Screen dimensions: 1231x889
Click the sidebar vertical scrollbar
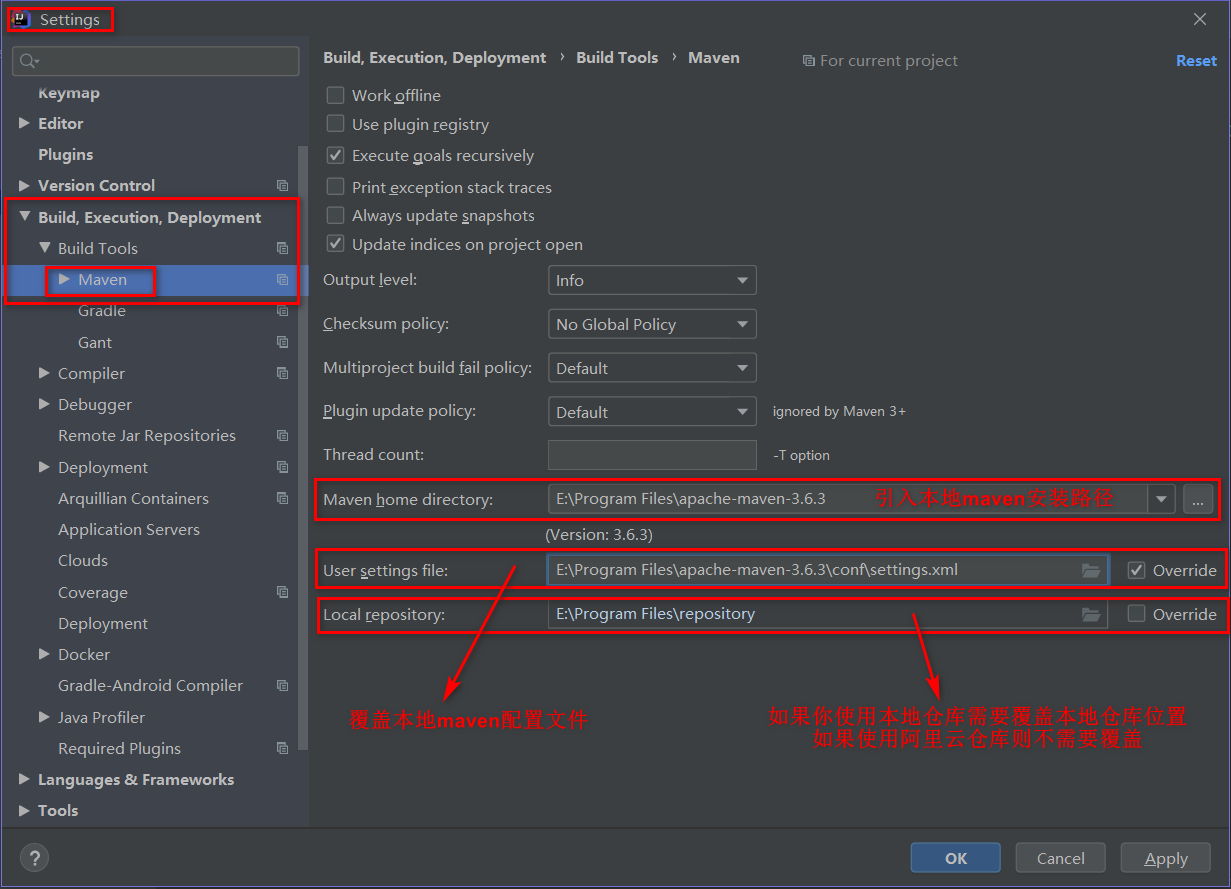click(304, 450)
